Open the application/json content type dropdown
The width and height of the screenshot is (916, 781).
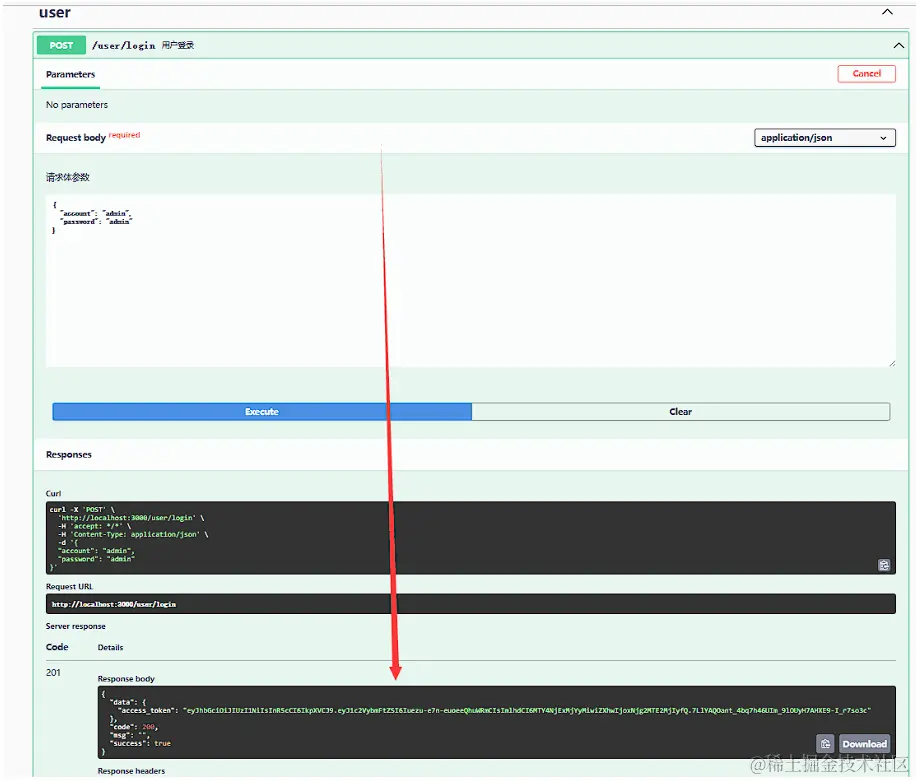point(824,138)
